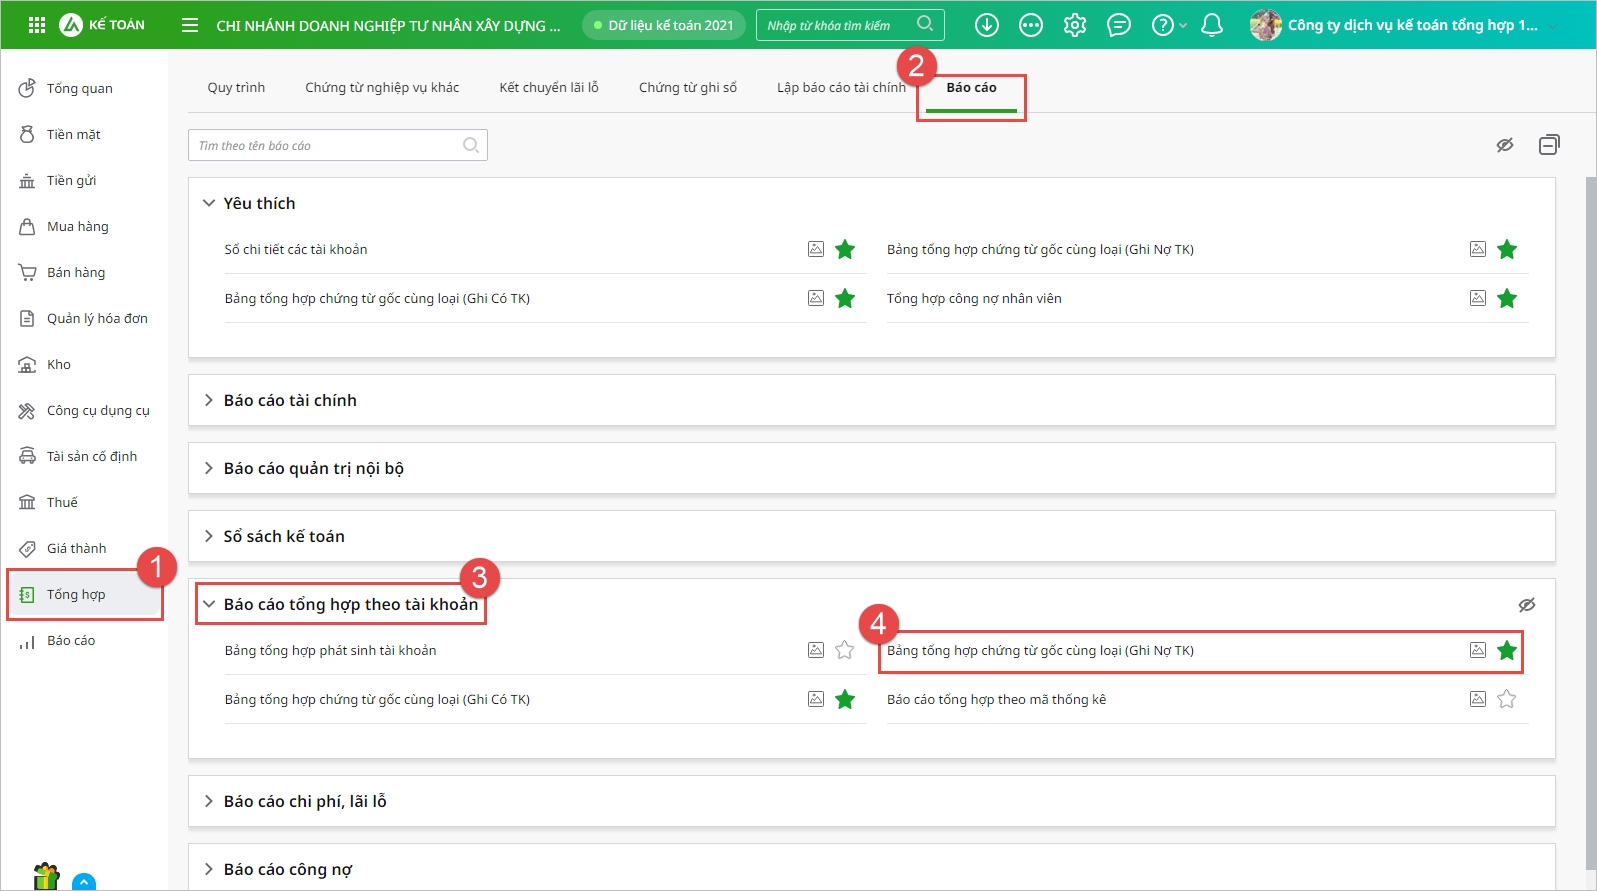Click the collapse all sections icon
Screen dimensions: 1597x891
[x=1549, y=145]
